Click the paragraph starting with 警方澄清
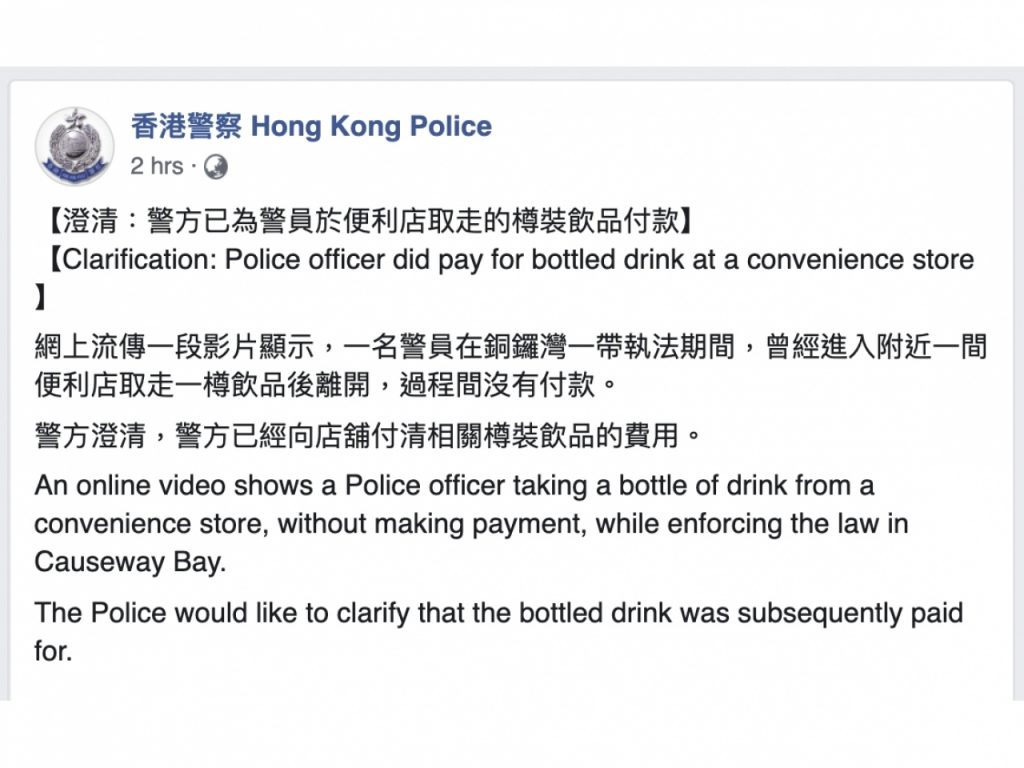Screen dimensions: 1024x768 pyautogui.click(x=370, y=436)
